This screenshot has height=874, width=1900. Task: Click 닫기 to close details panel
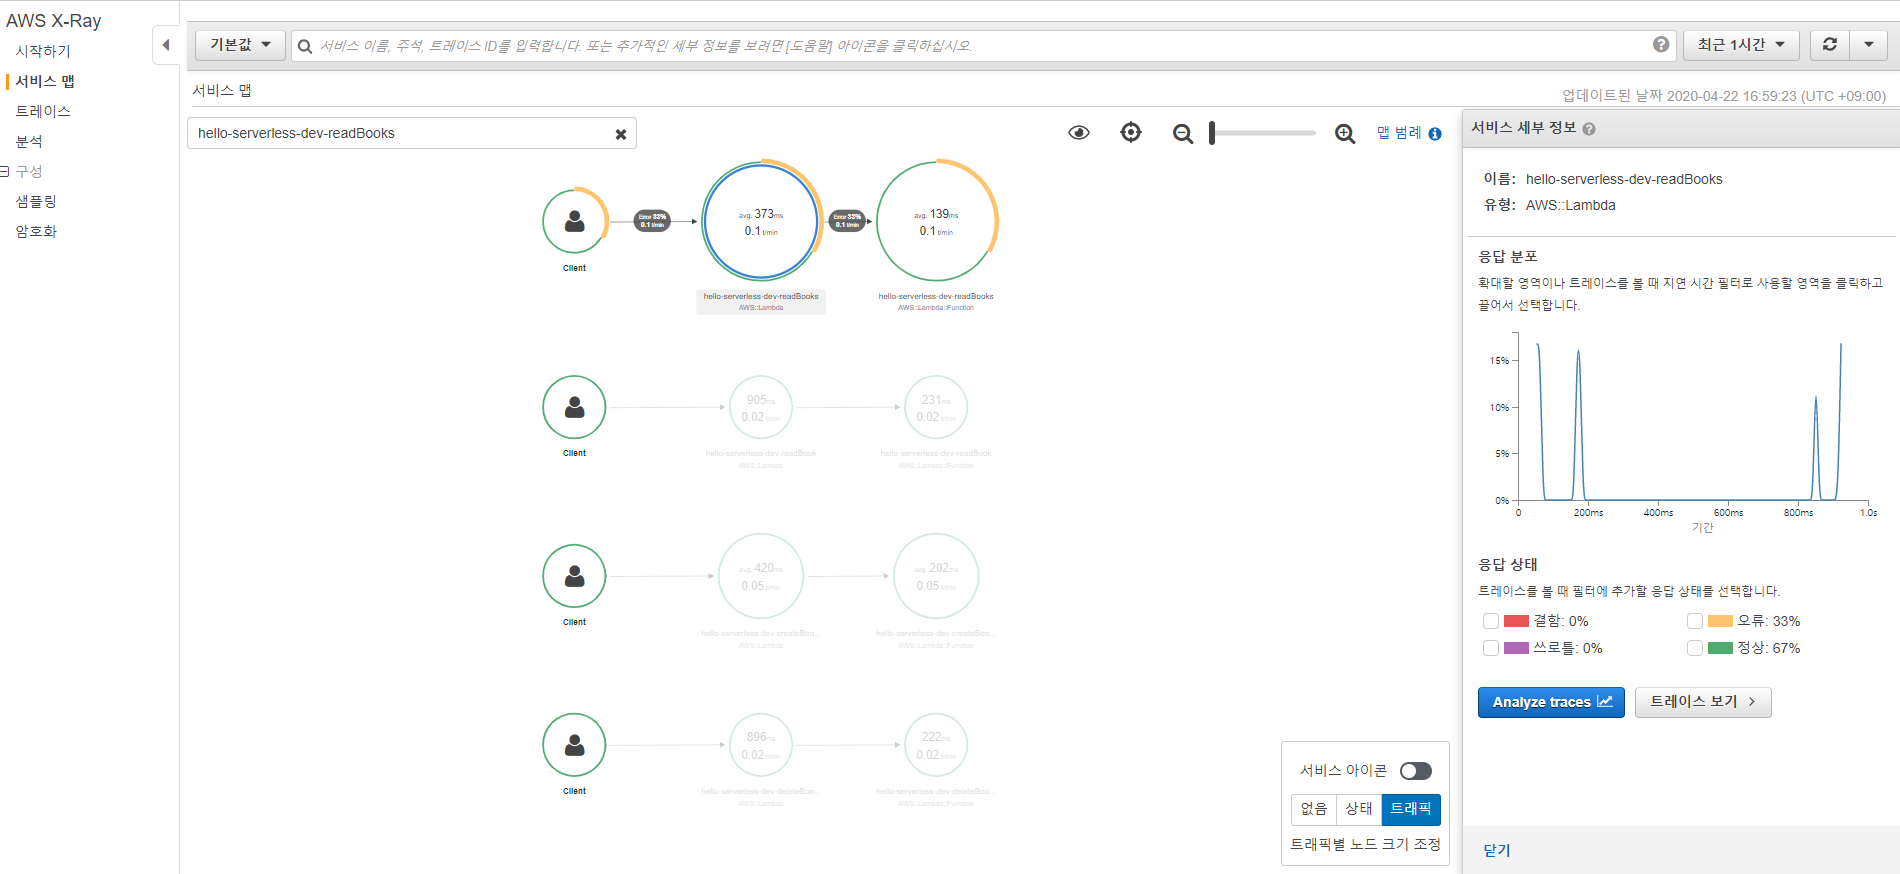[x=1497, y=850]
